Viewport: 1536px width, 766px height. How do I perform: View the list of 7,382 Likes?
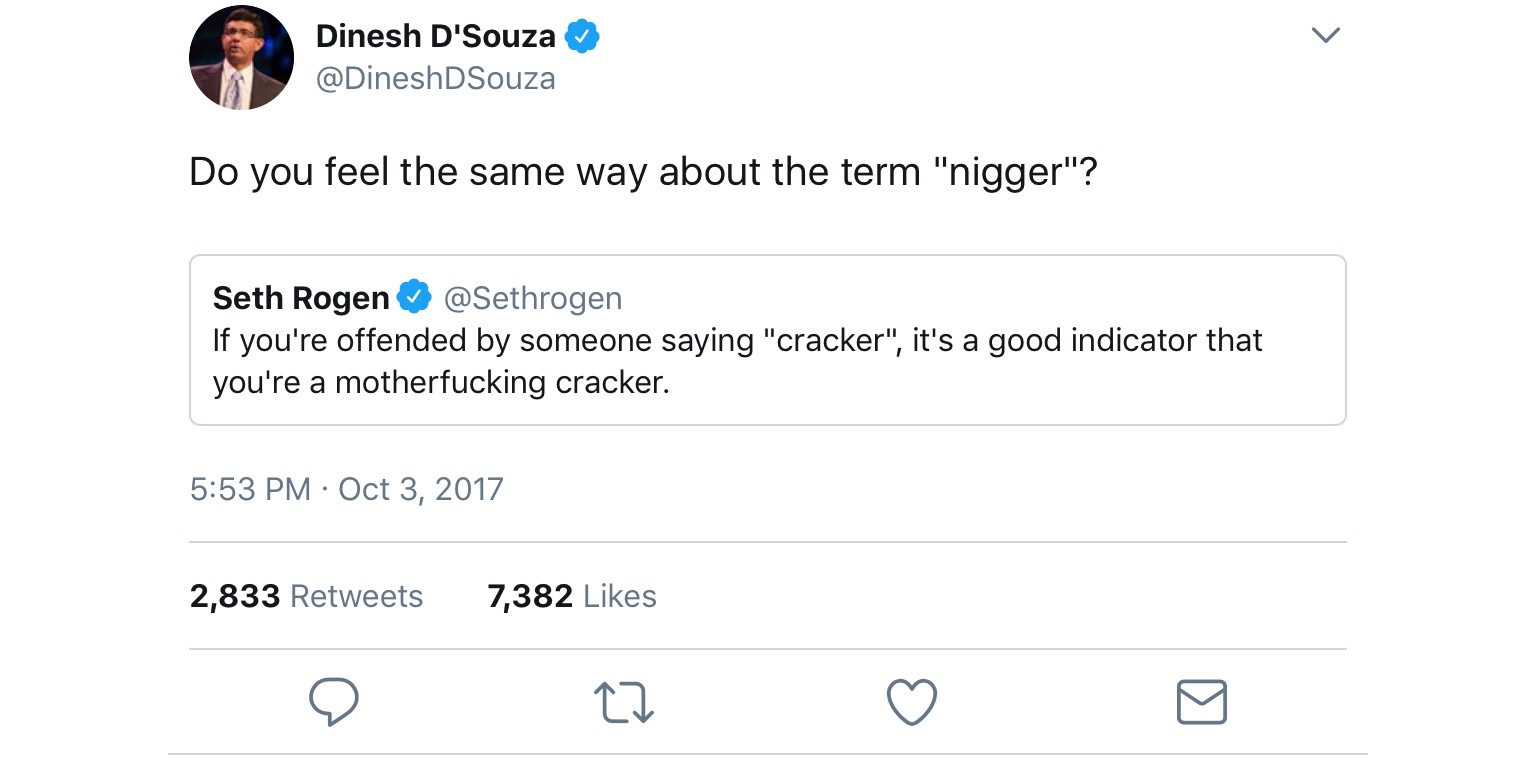click(572, 596)
